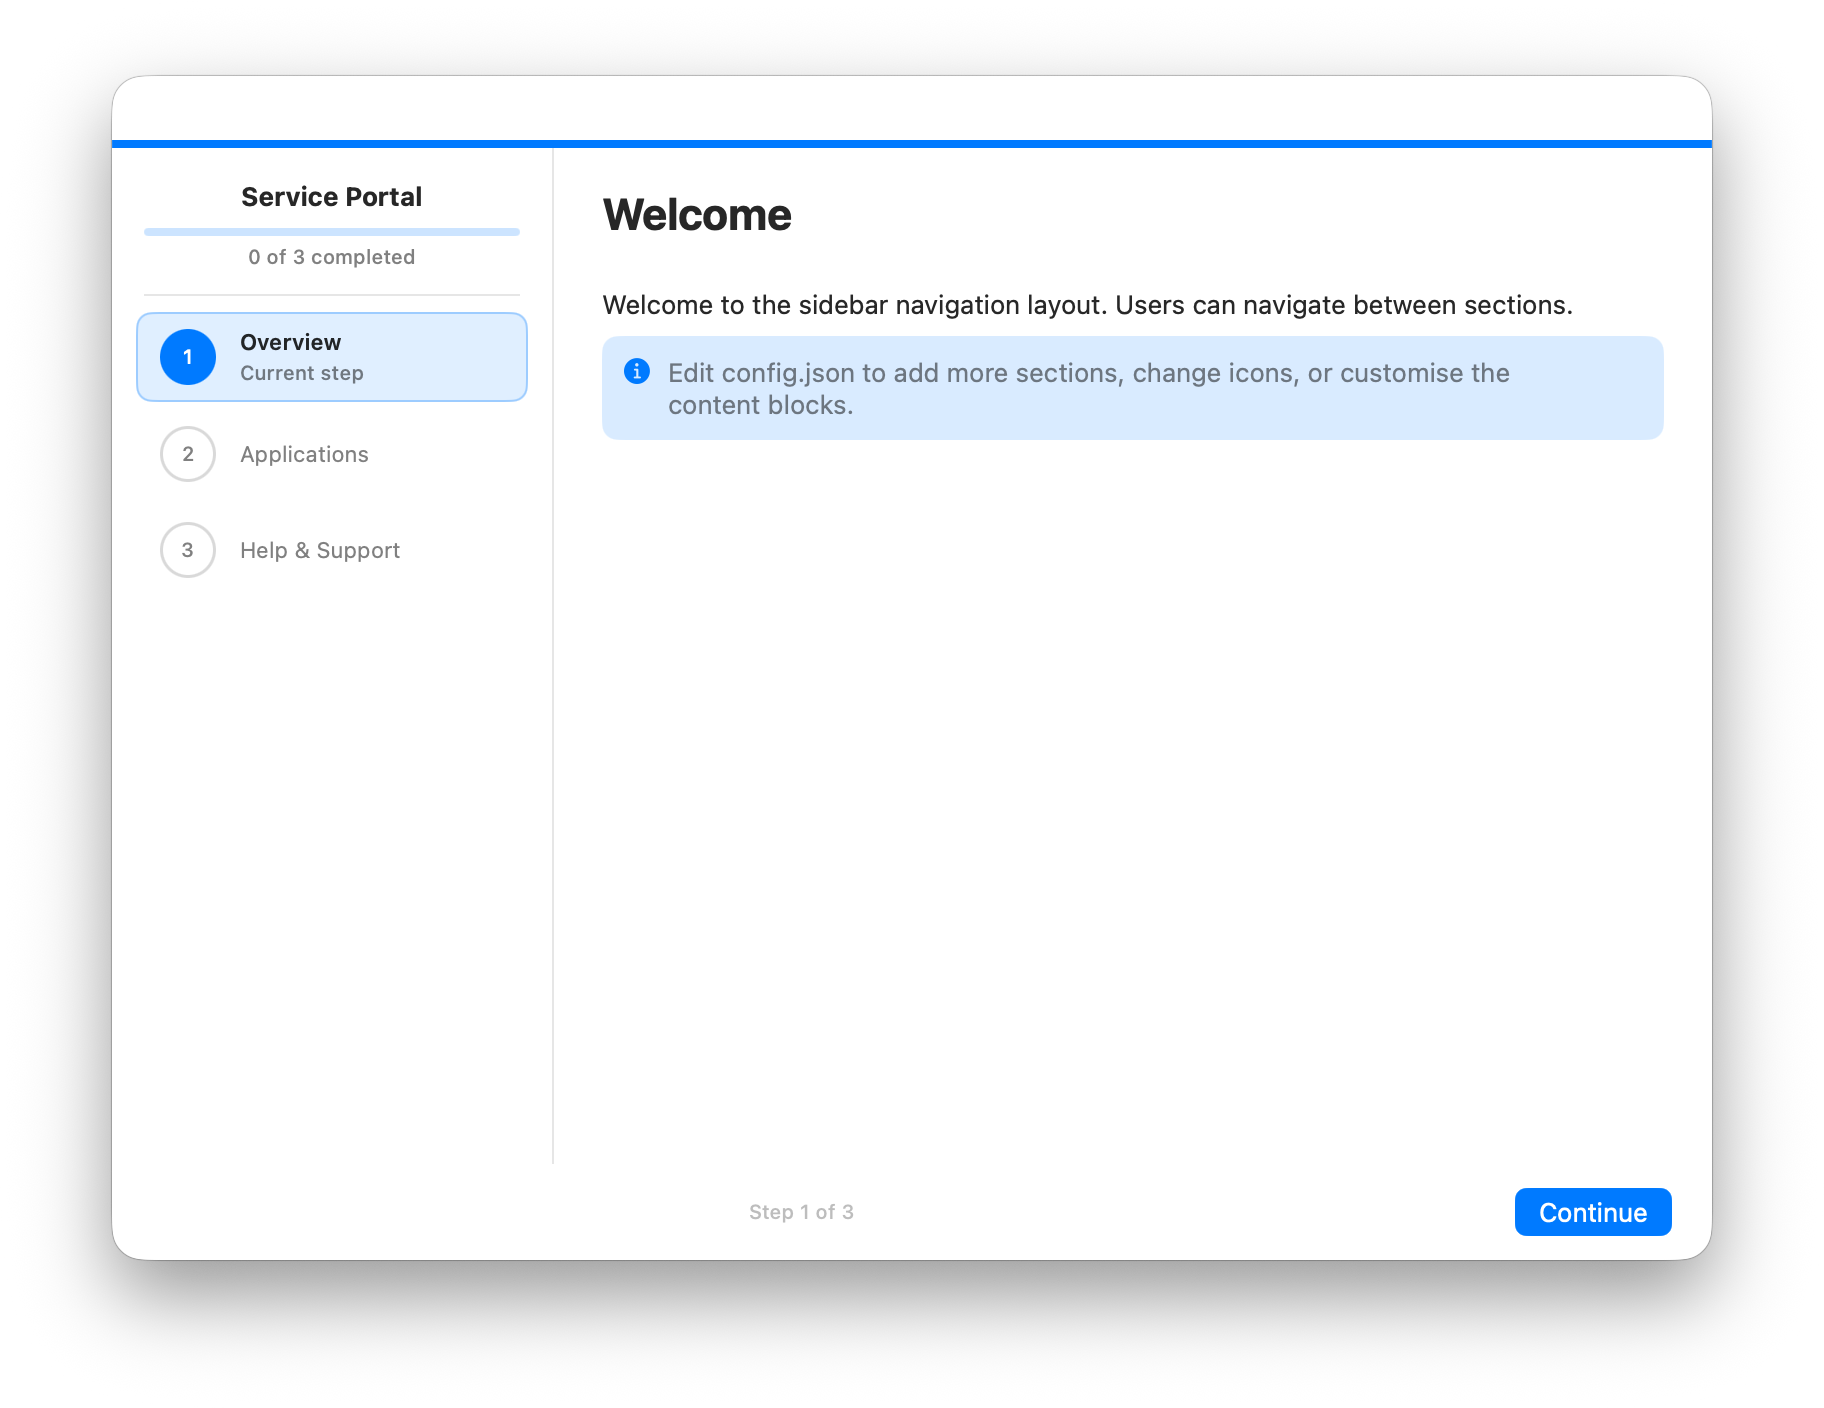Click the blue step 1 circle icon
Screen dimensions: 1824x1408
click(x=188, y=357)
